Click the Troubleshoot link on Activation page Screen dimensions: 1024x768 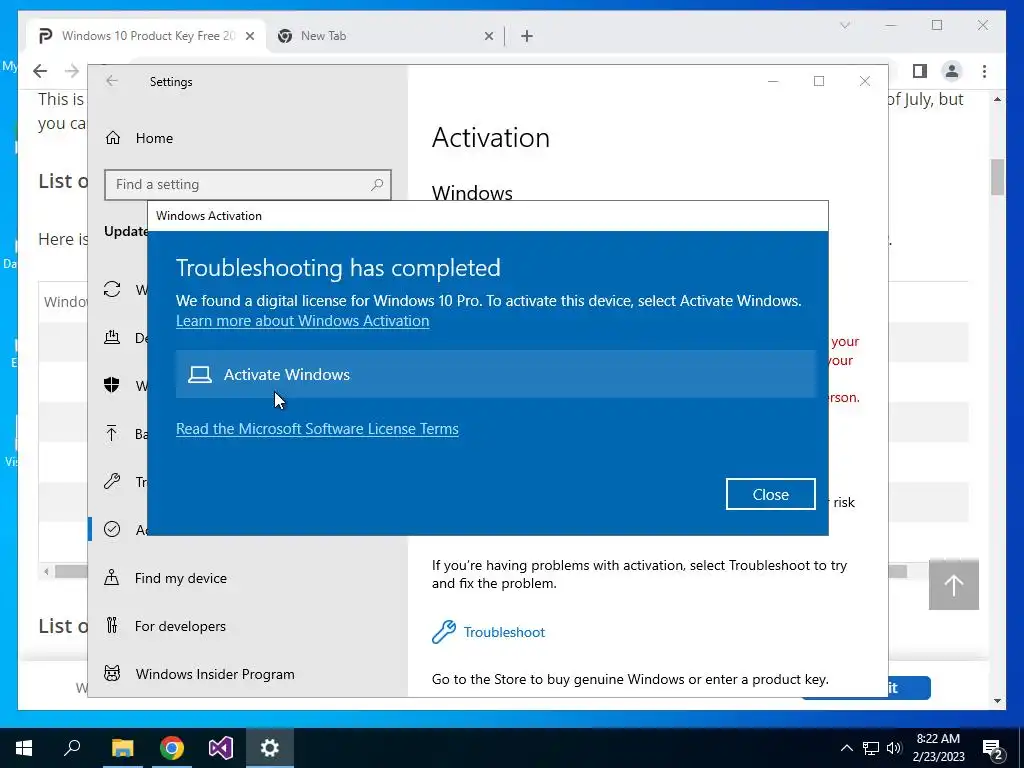click(504, 632)
